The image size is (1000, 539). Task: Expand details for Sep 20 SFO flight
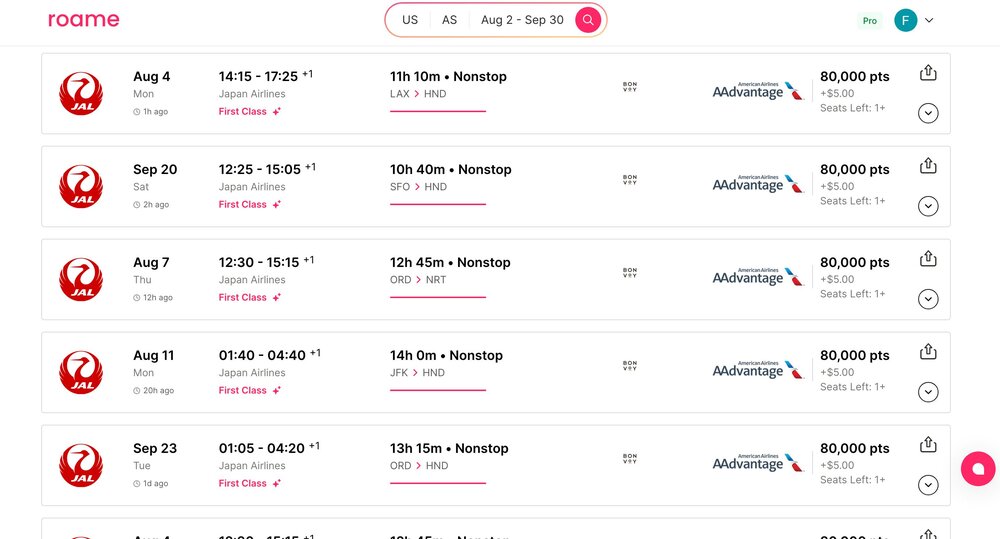point(928,206)
